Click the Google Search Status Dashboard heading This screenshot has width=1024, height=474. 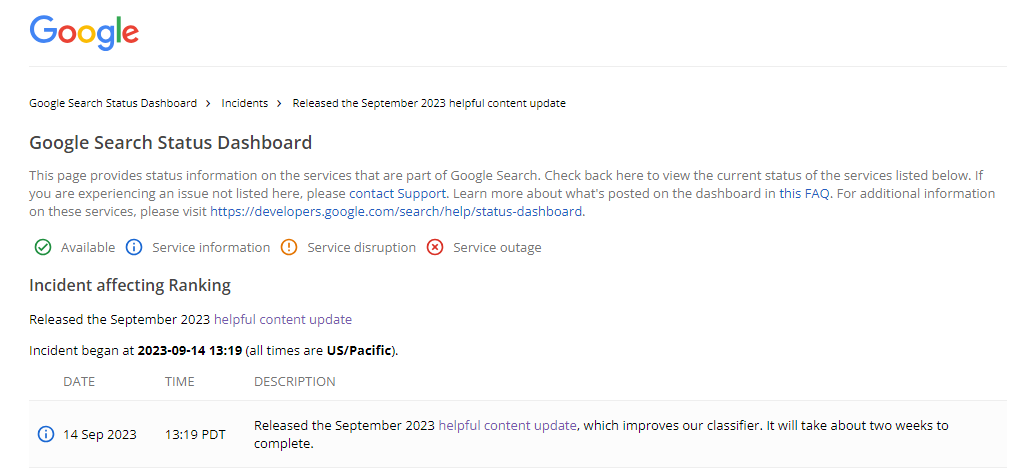170,142
